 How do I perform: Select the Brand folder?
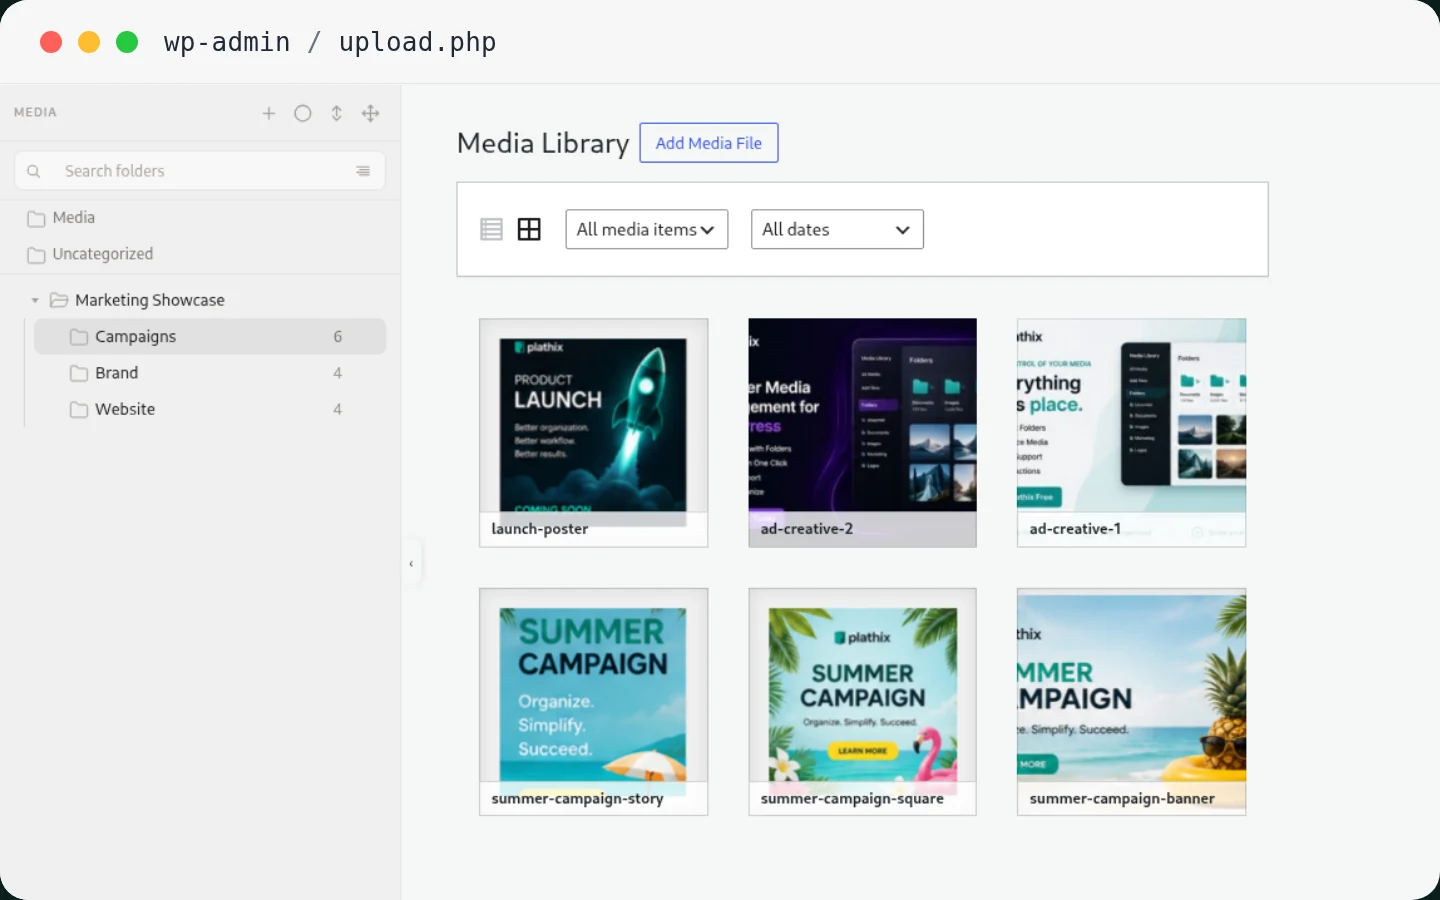pyautogui.click(x=210, y=373)
